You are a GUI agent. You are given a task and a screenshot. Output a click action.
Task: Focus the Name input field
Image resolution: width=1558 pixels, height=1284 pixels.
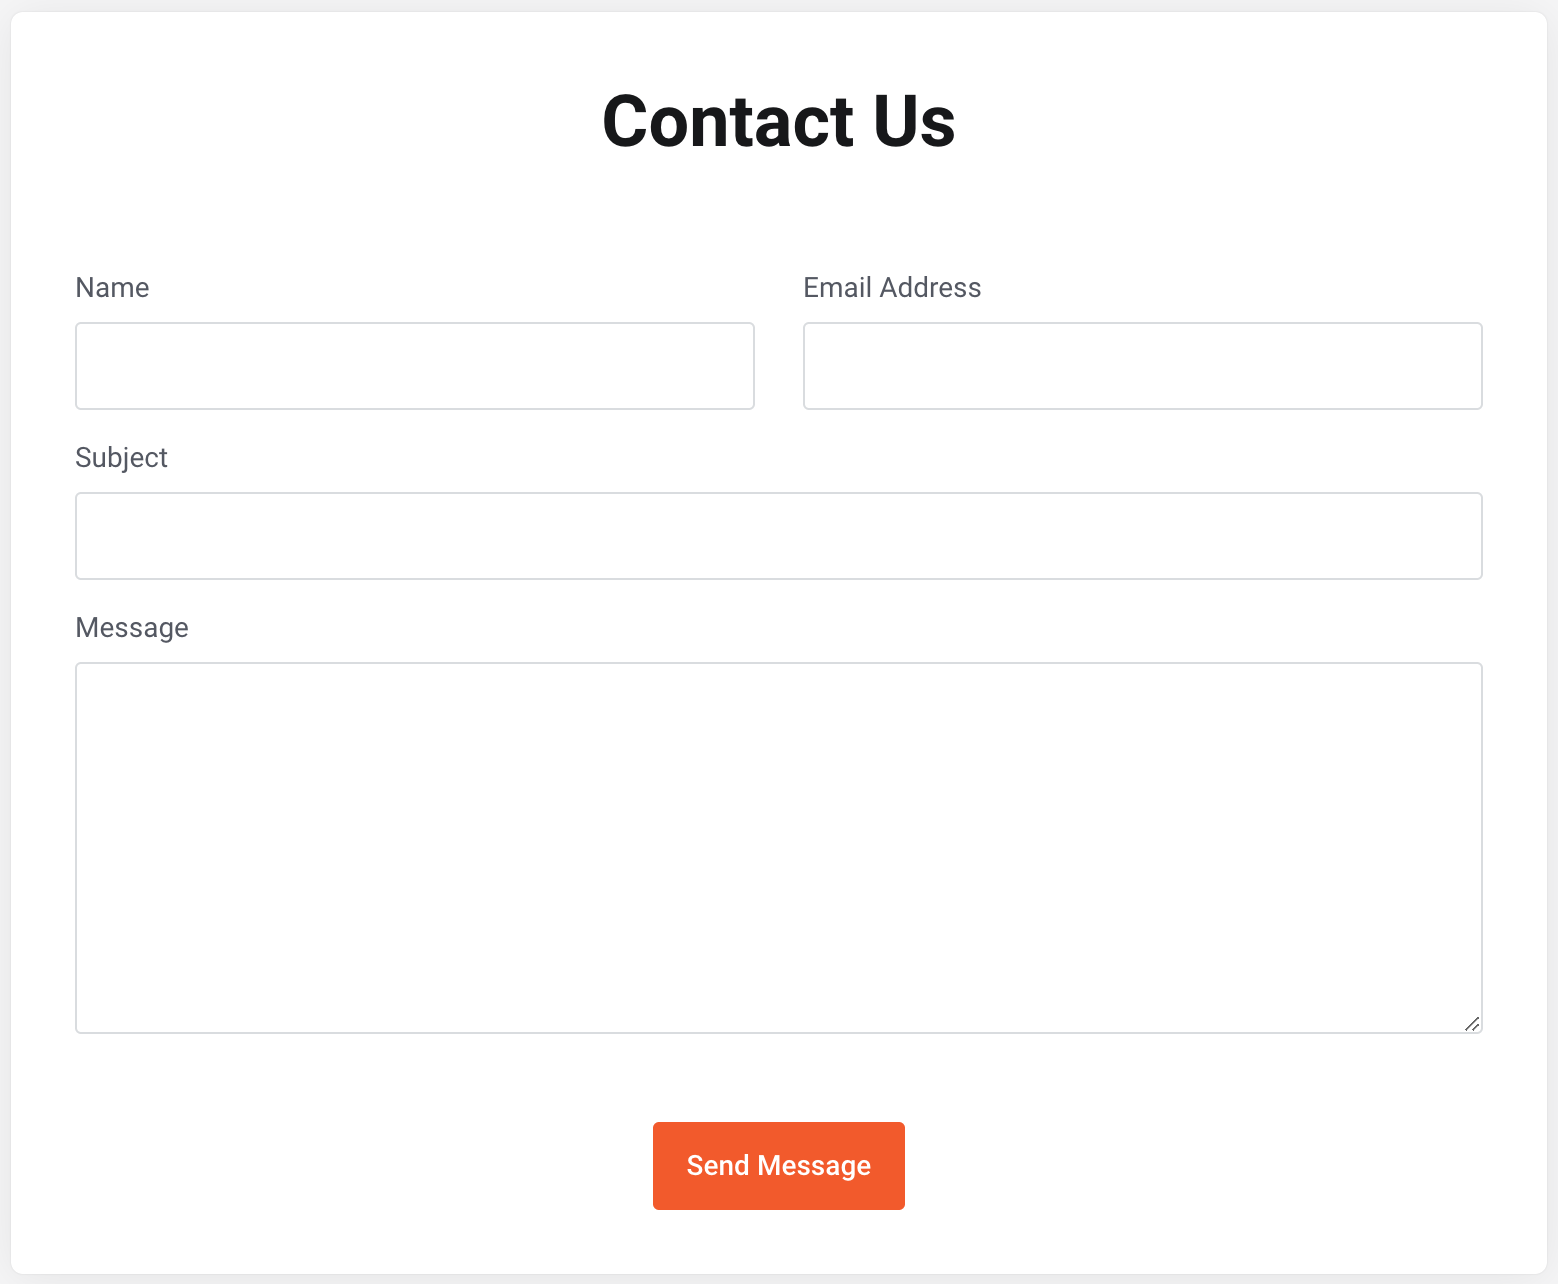415,366
